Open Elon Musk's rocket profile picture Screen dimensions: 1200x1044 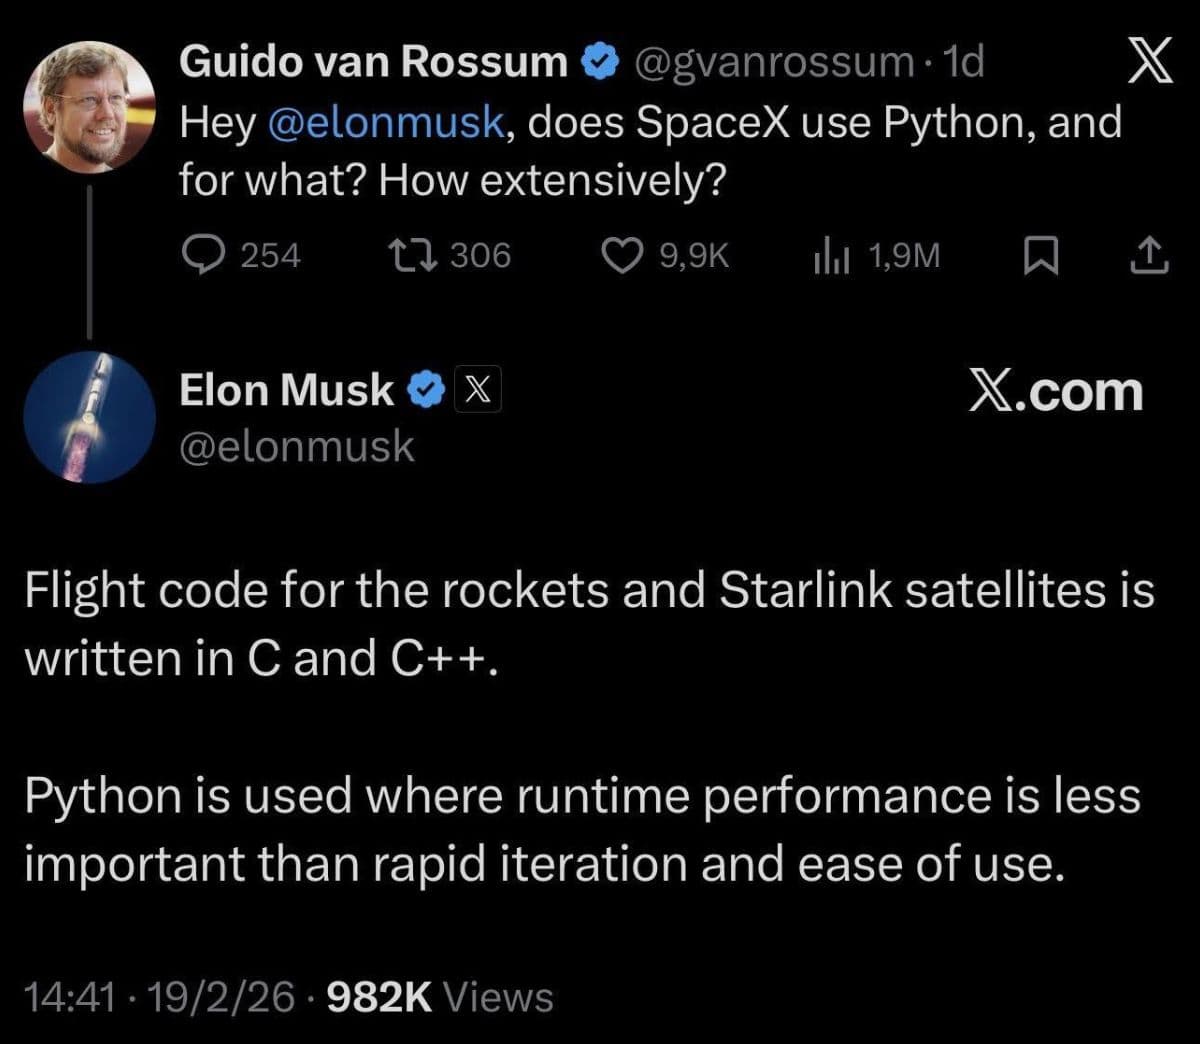click(x=90, y=417)
